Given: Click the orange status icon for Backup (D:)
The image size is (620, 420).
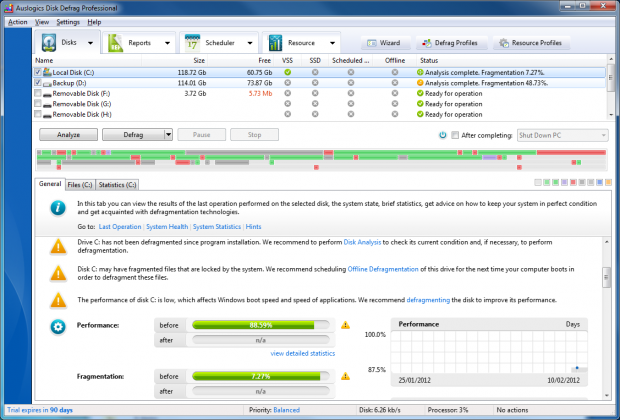Looking at the screenshot, I should click(x=420, y=83).
